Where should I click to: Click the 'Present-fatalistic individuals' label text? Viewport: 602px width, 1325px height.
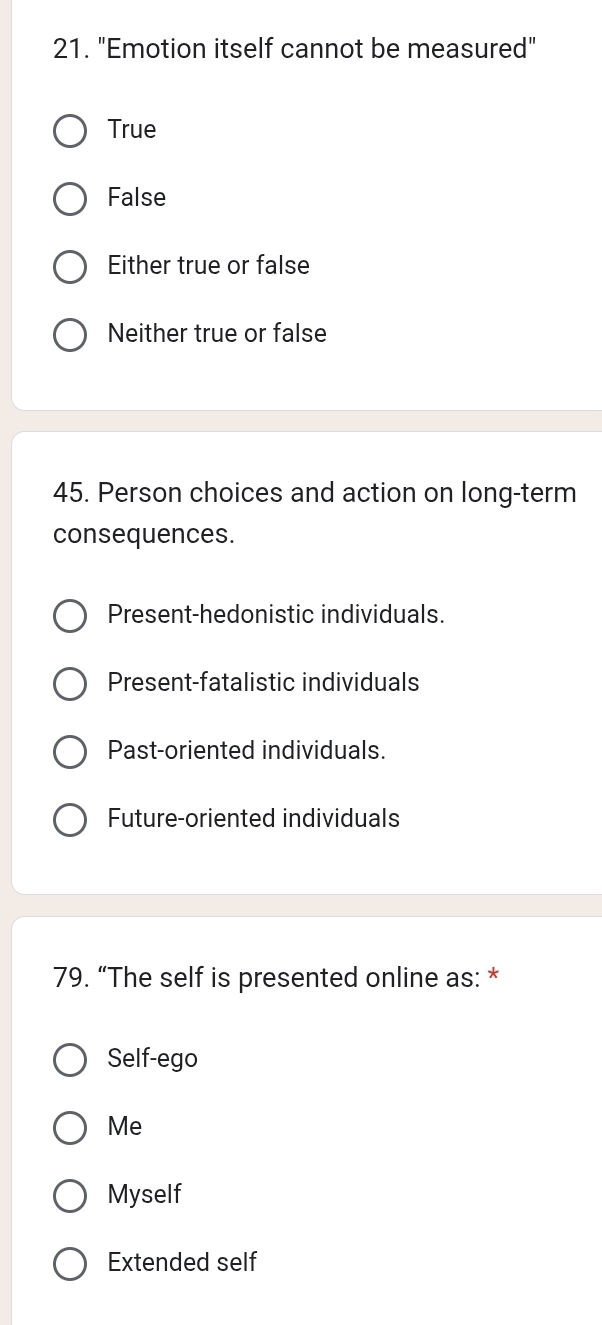[264, 682]
